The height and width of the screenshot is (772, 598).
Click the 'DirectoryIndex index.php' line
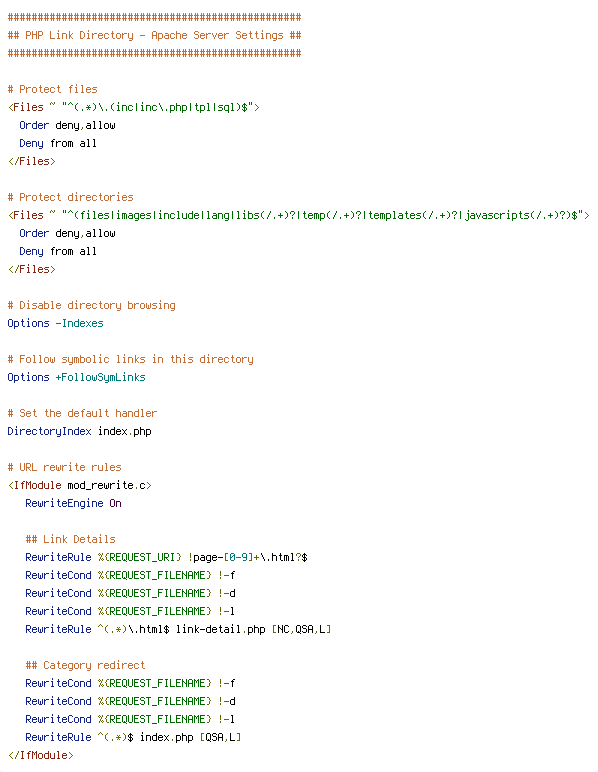point(79,431)
